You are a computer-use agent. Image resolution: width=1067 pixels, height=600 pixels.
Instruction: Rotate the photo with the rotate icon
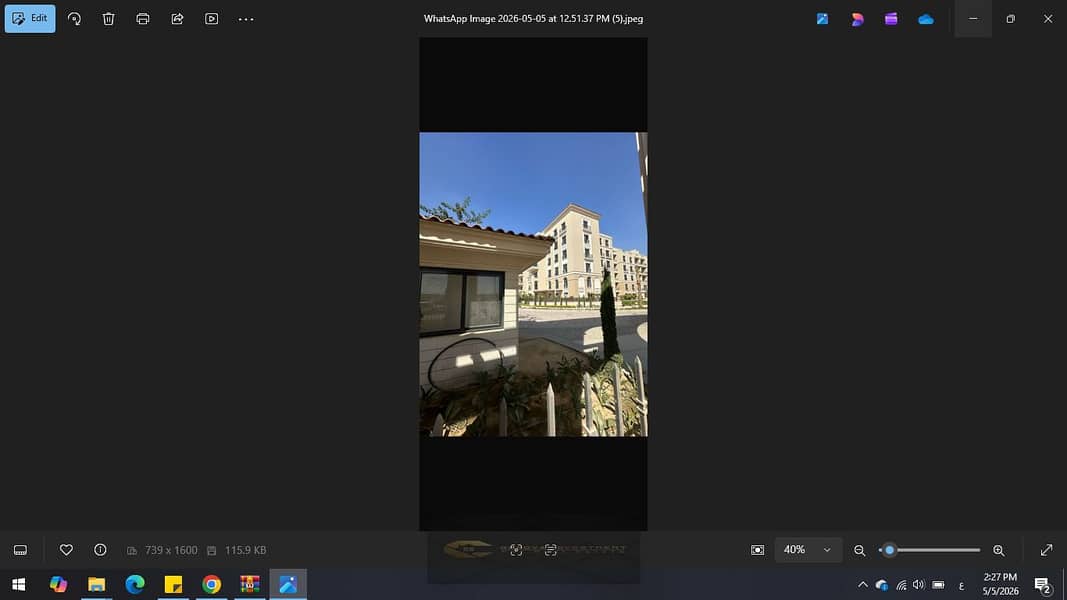(74, 19)
